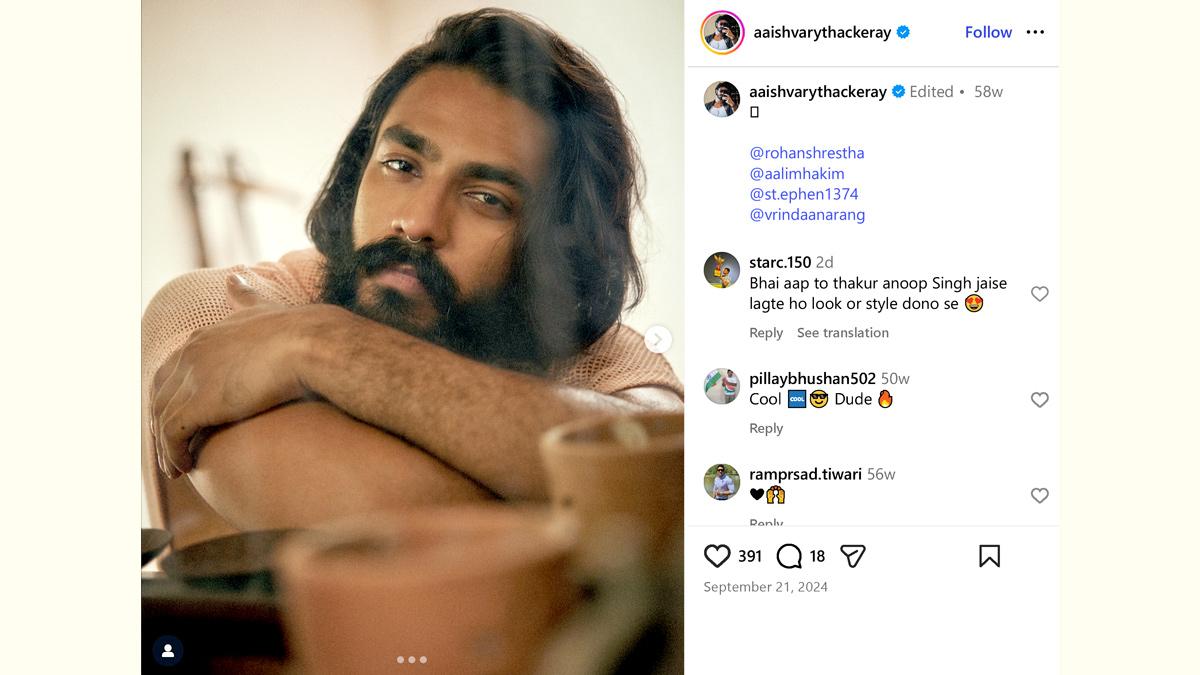This screenshot has width=1200, height=675.
Task: Share the post with the paper plane icon
Action: point(852,556)
